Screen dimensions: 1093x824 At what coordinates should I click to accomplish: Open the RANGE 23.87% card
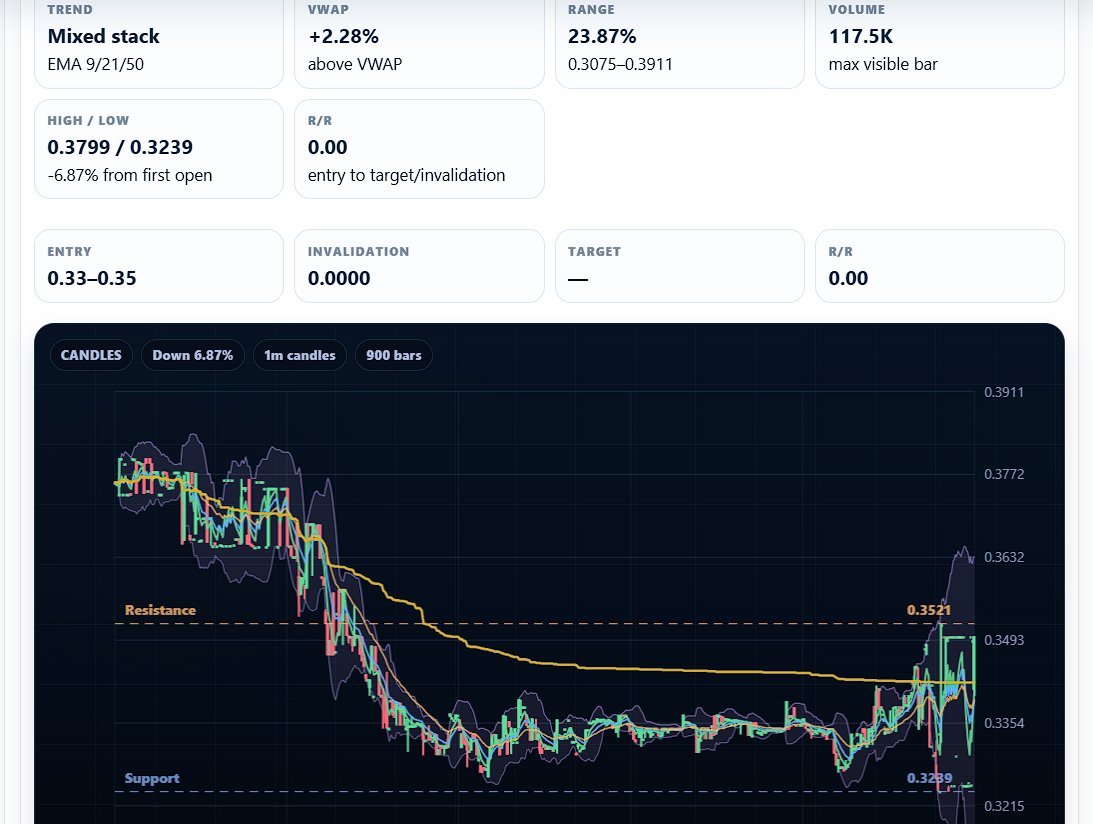[680, 42]
